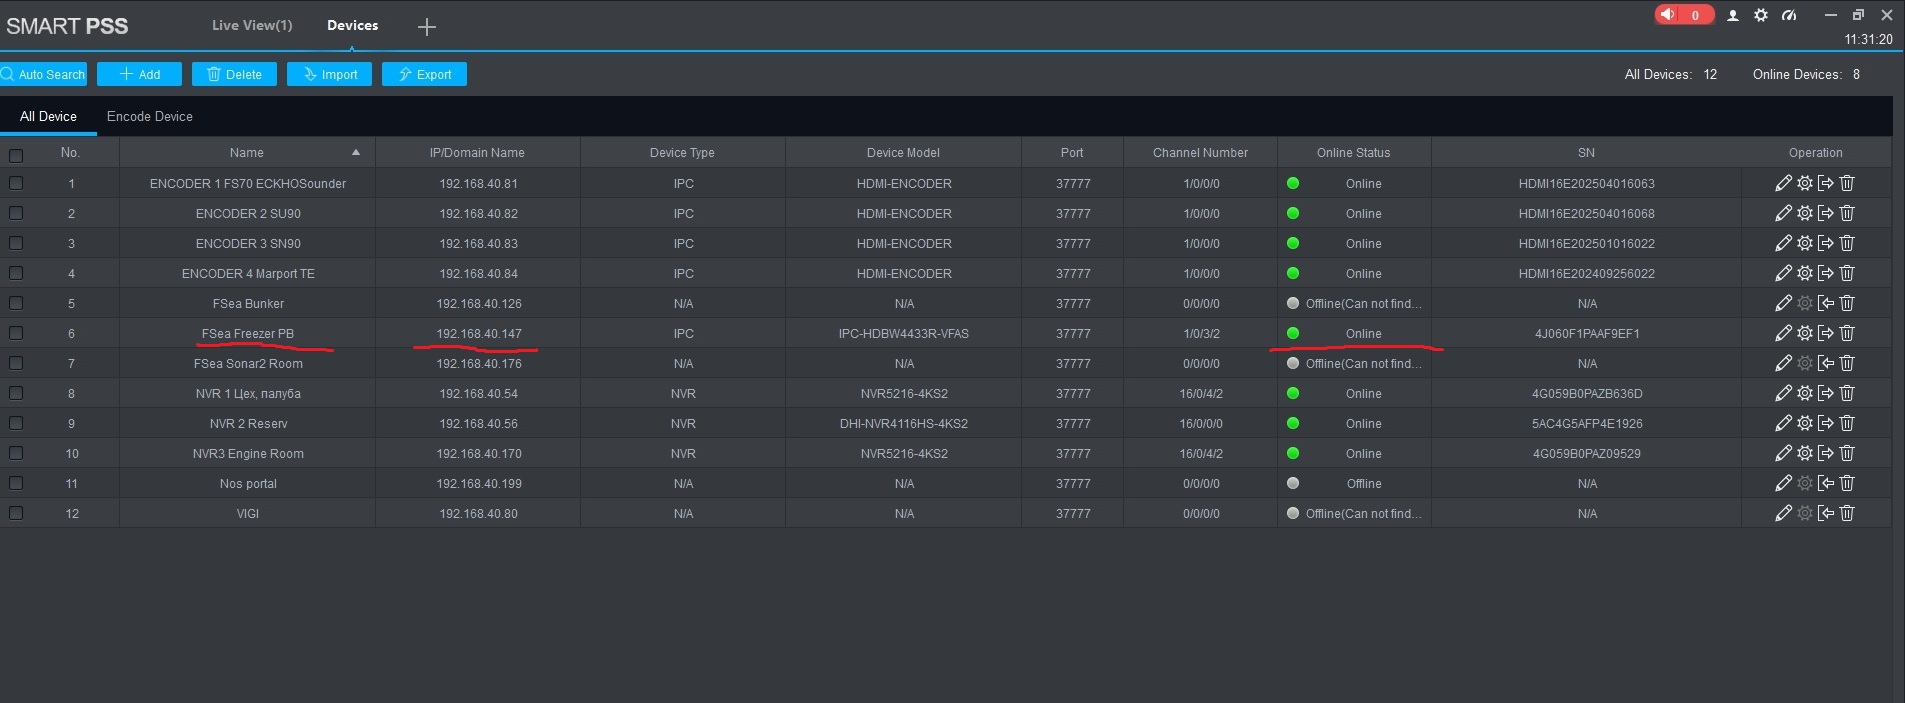The height and width of the screenshot is (703, 1905).
Task: Sort the list by Device Type header
Action: pyautogui.click(x=681, y=152)
